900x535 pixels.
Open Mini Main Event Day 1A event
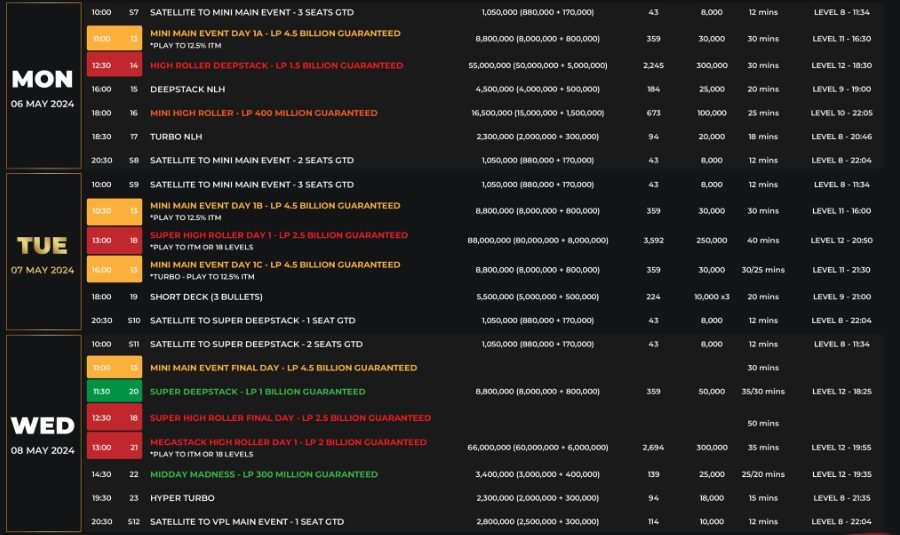(275, 33)
